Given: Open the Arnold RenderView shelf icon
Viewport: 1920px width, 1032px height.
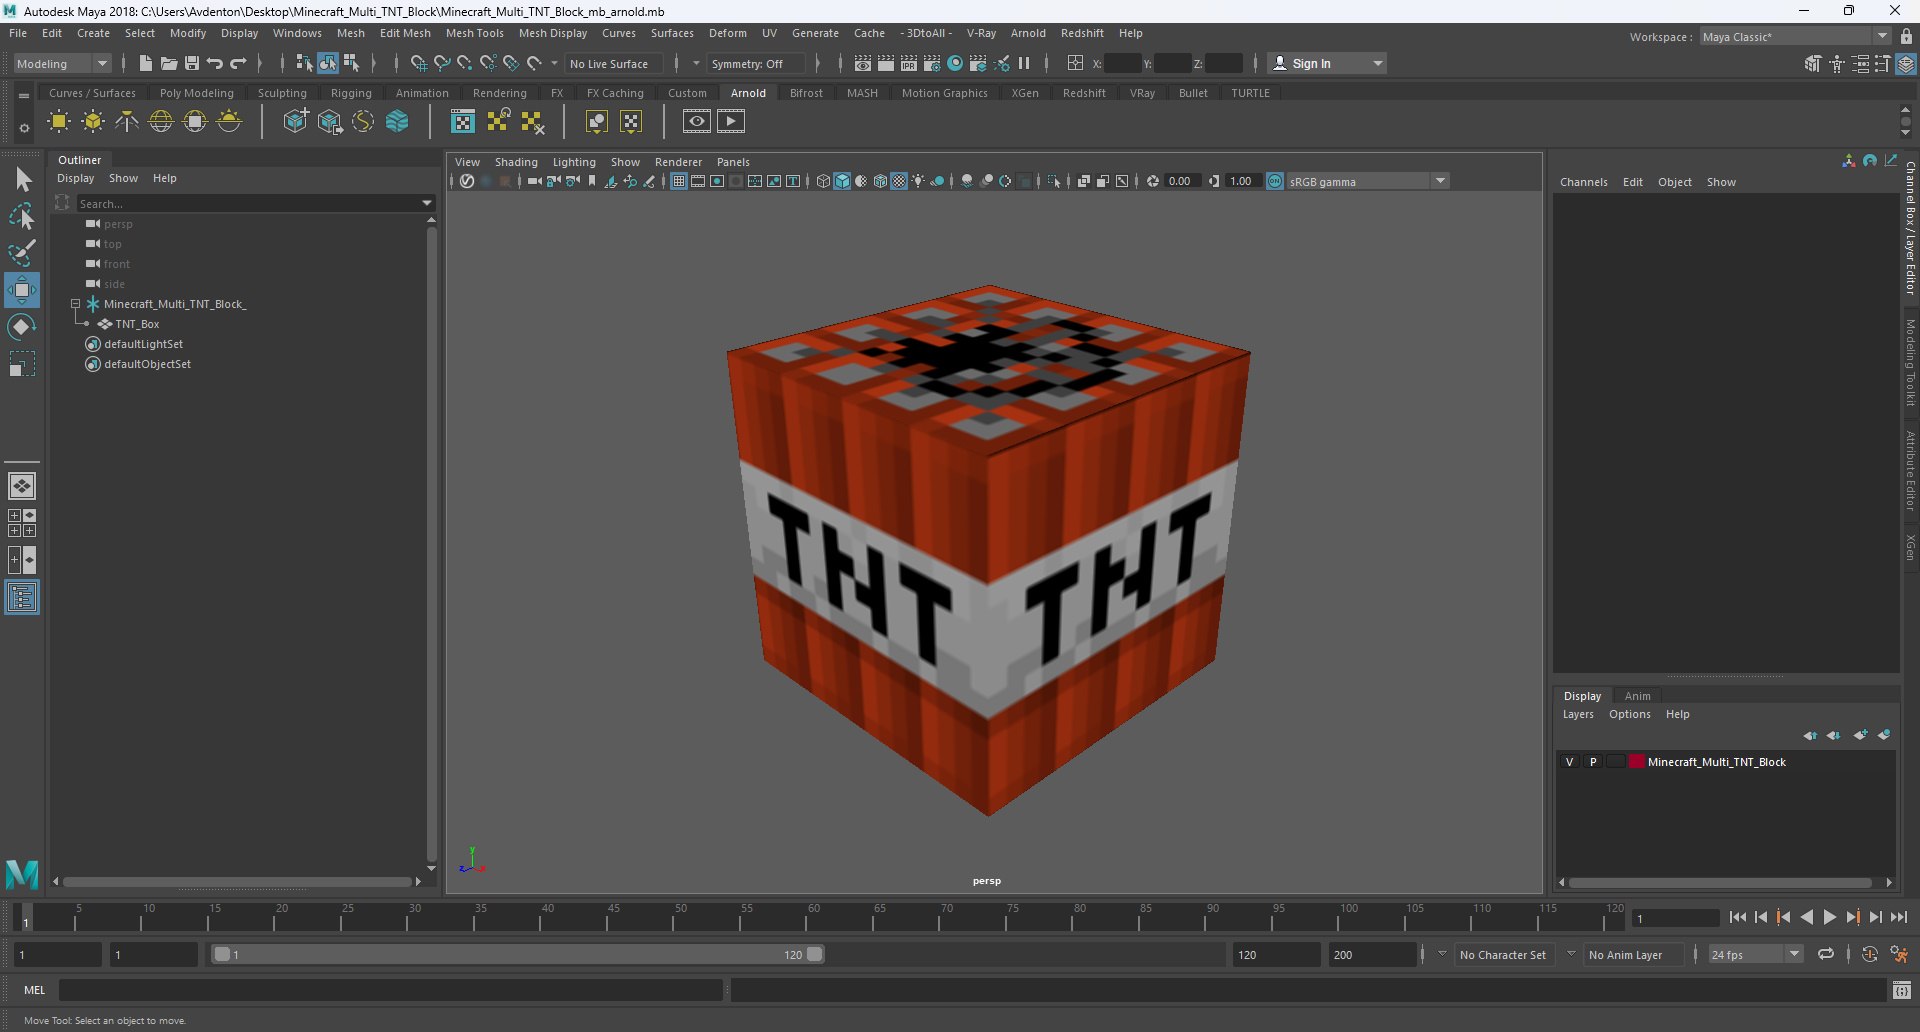Looking at the screenshot, I should pos(697,122).
